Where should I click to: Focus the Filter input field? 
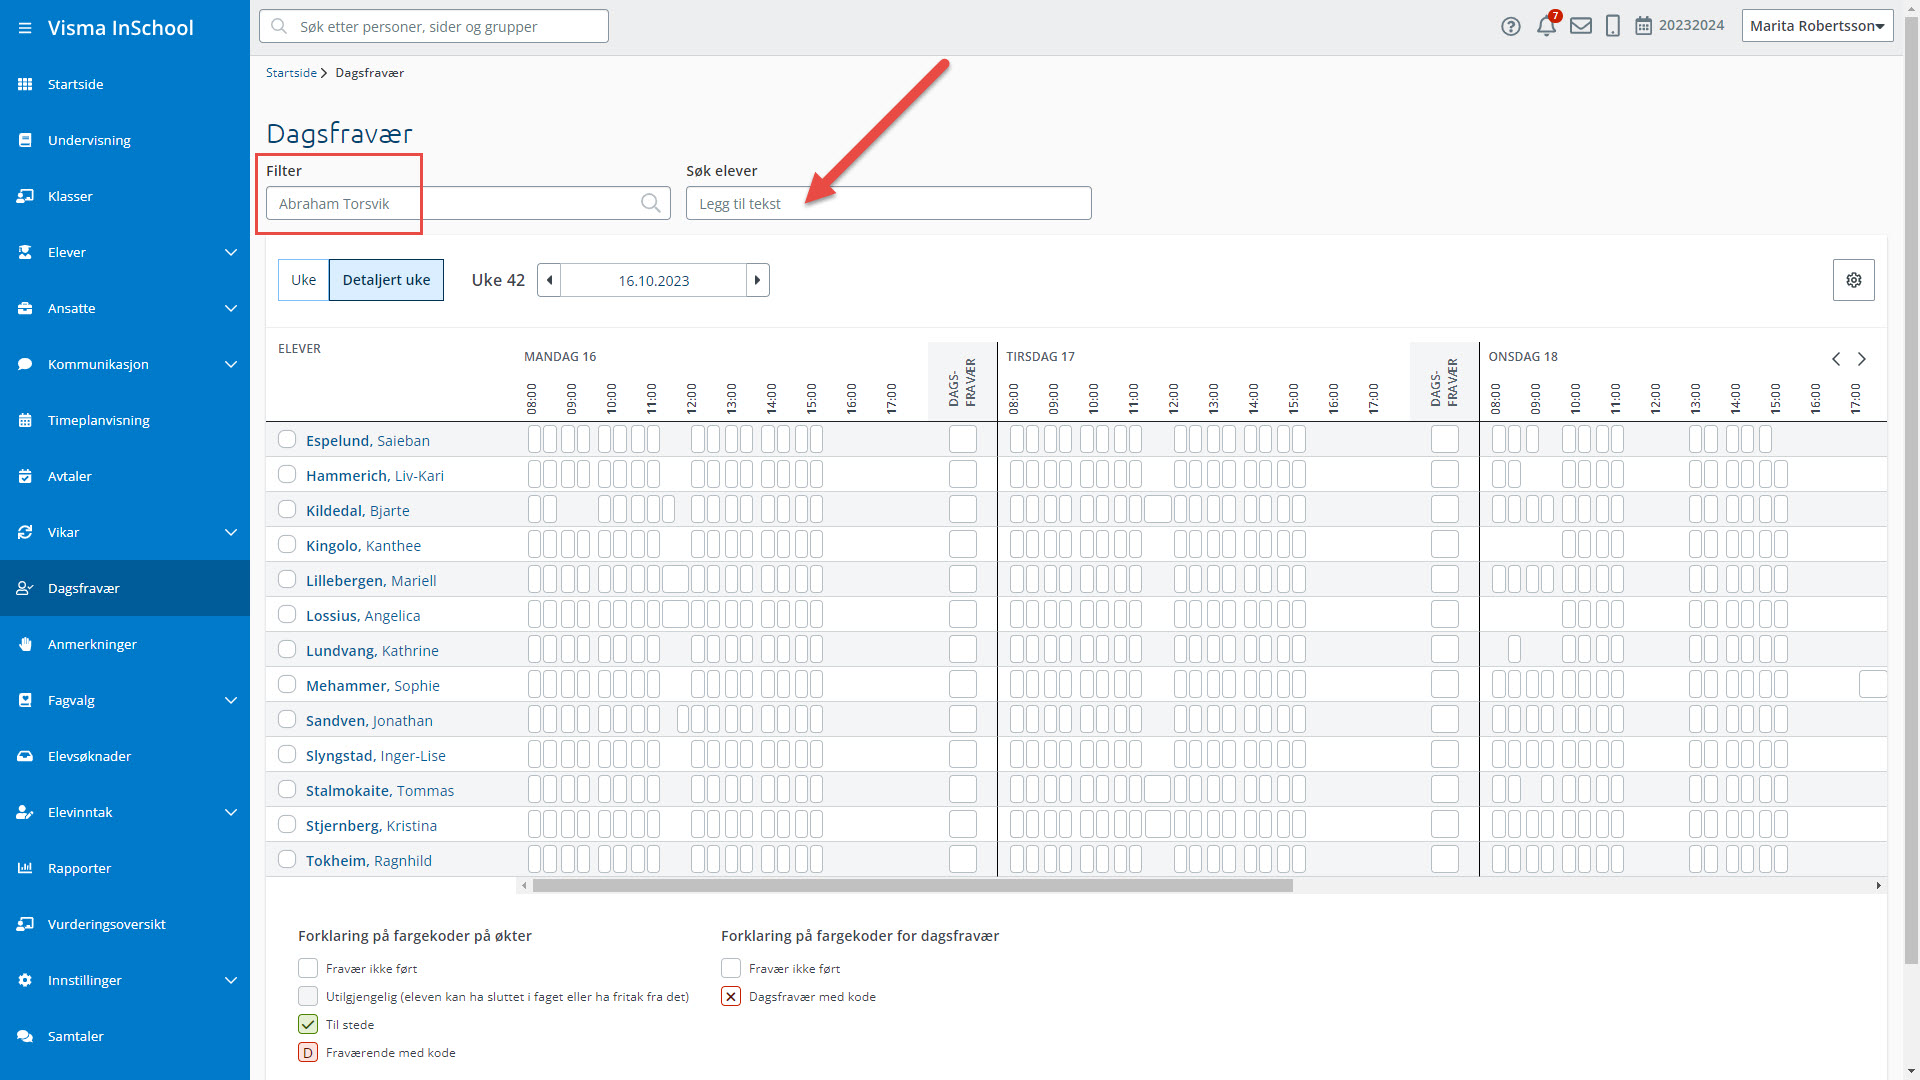coord(468,203)
